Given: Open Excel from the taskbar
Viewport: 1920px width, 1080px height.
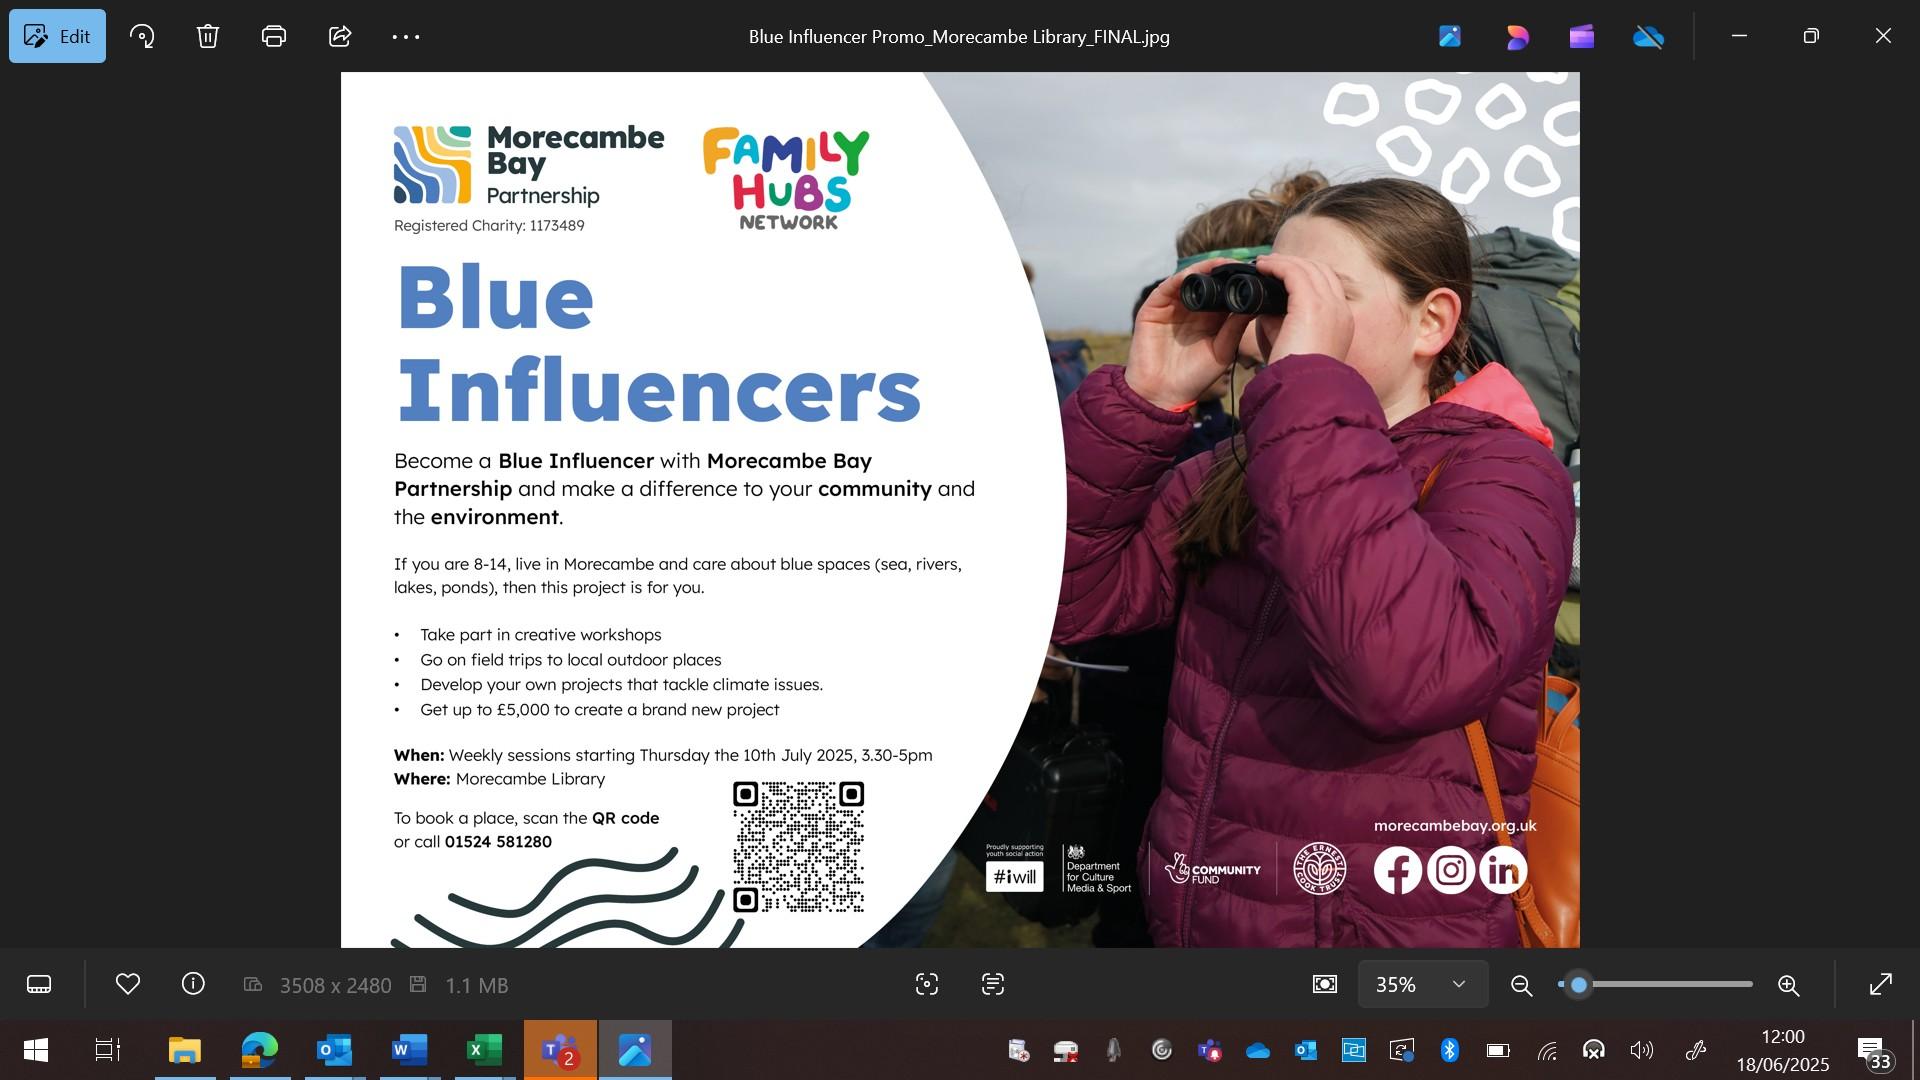Looking at the screenshot, I should click(484, 1050).
